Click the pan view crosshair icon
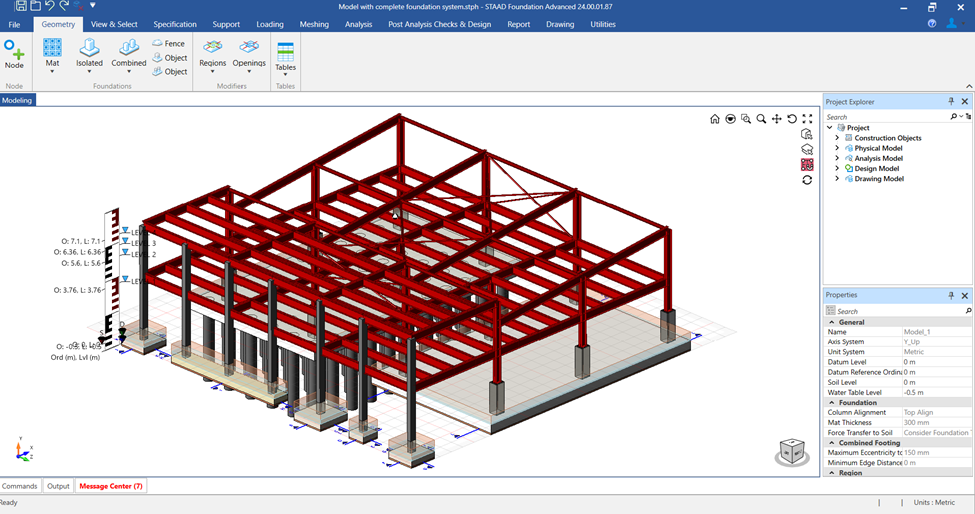This screenshot has width=975, height=514. (x=777, y=119)
